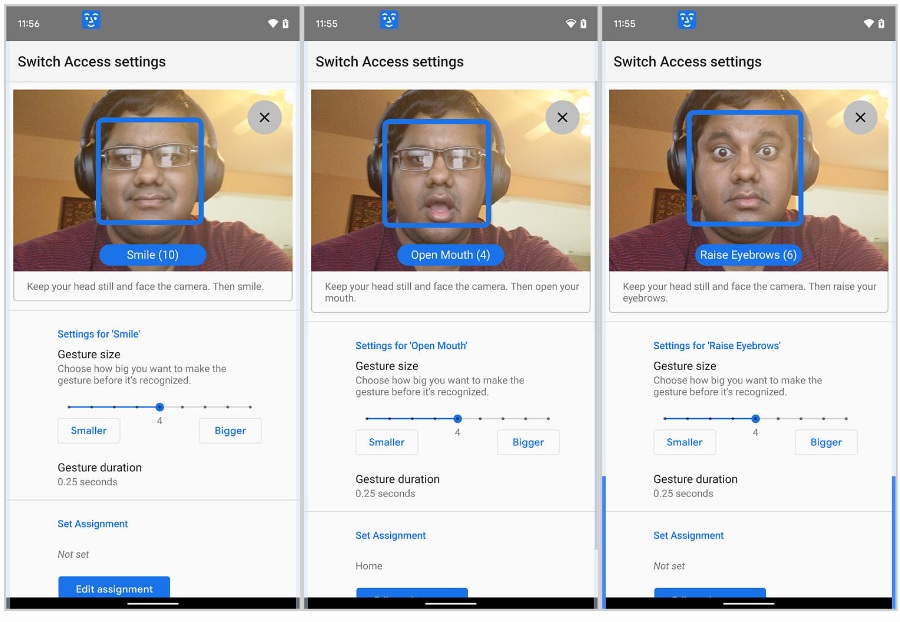Screen dimensions: 900x622
Task: Open Gesture duration setting for Raise Eyebrows
Action: (696, 486)
